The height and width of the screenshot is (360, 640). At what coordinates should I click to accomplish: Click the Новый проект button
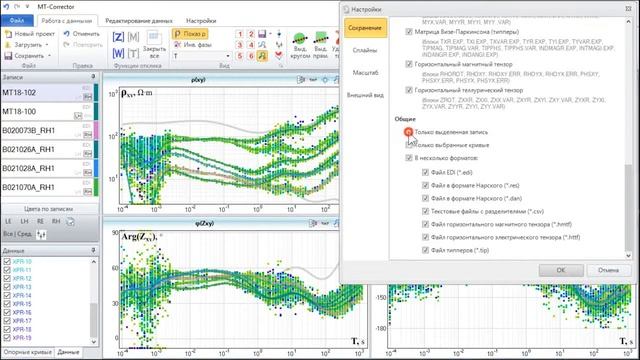29,34
